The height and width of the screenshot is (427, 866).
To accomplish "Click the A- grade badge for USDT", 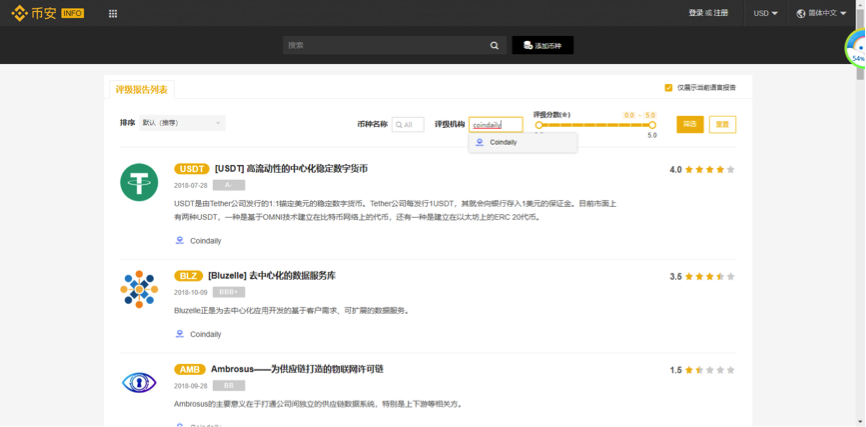I will pos(229,185).
